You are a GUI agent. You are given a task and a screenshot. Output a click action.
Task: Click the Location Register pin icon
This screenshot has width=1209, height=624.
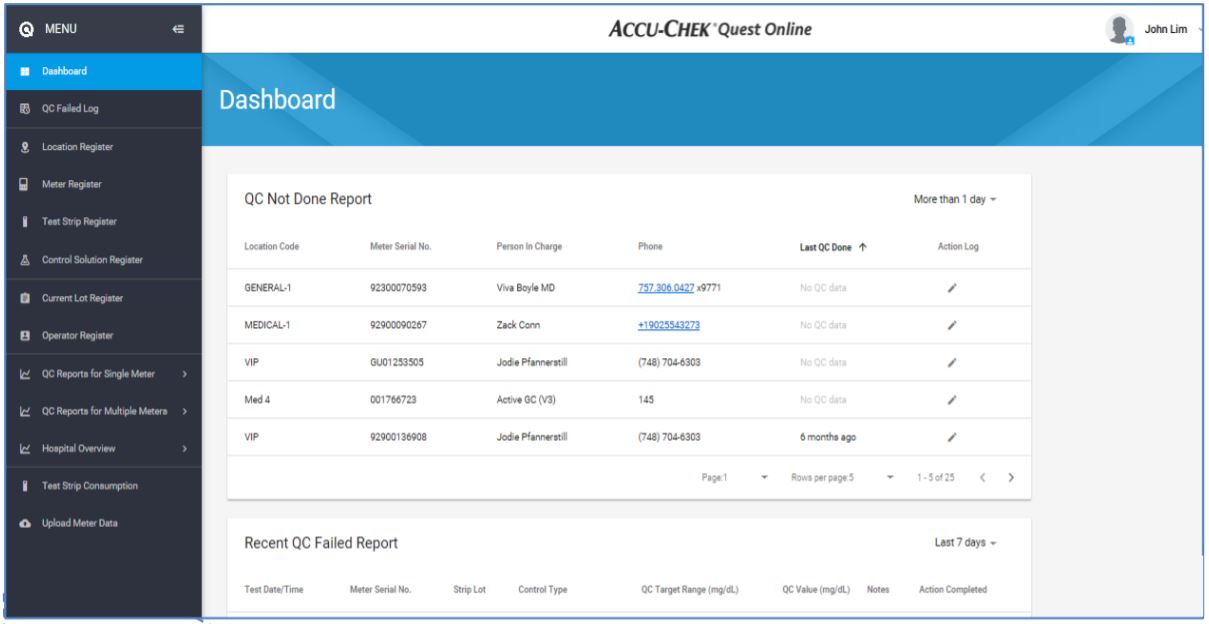[x=23, y=147]
